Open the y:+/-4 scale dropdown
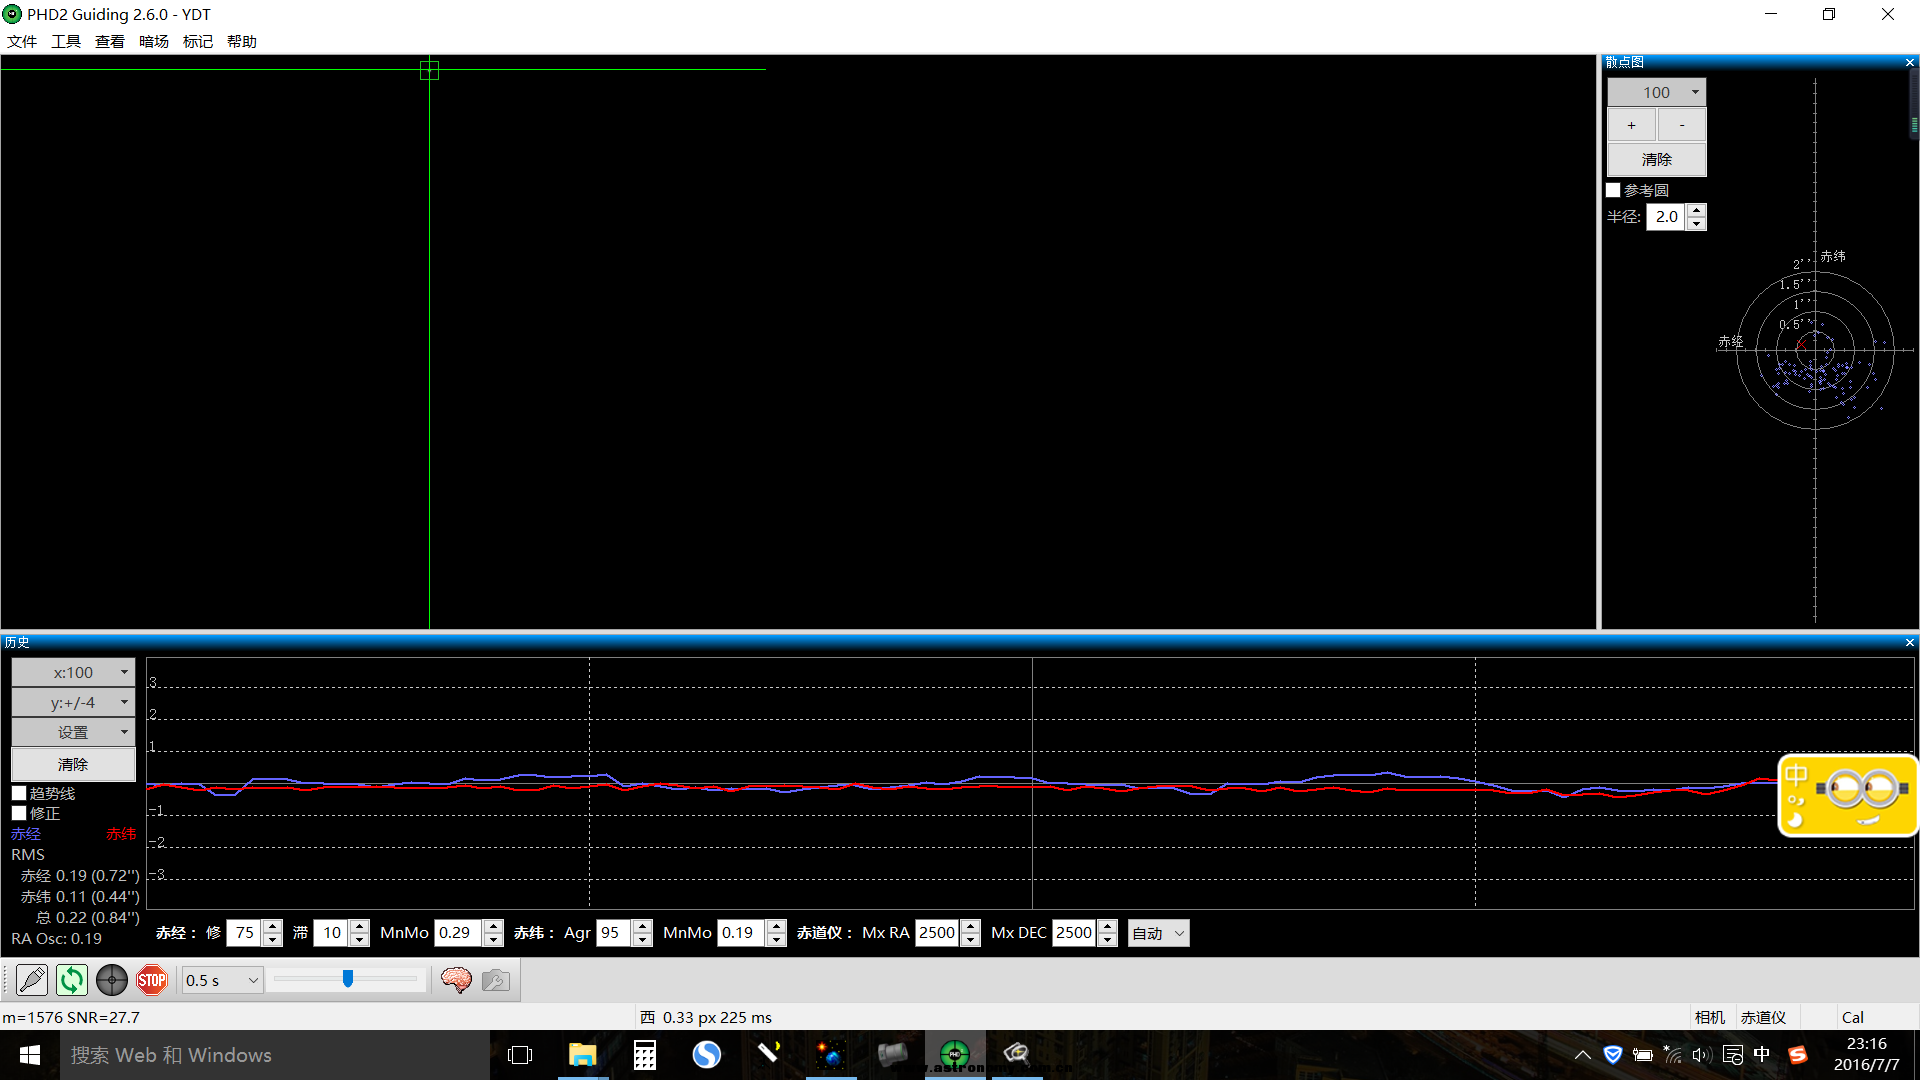Viewport: 1920px width, 1080px height. 73,703
